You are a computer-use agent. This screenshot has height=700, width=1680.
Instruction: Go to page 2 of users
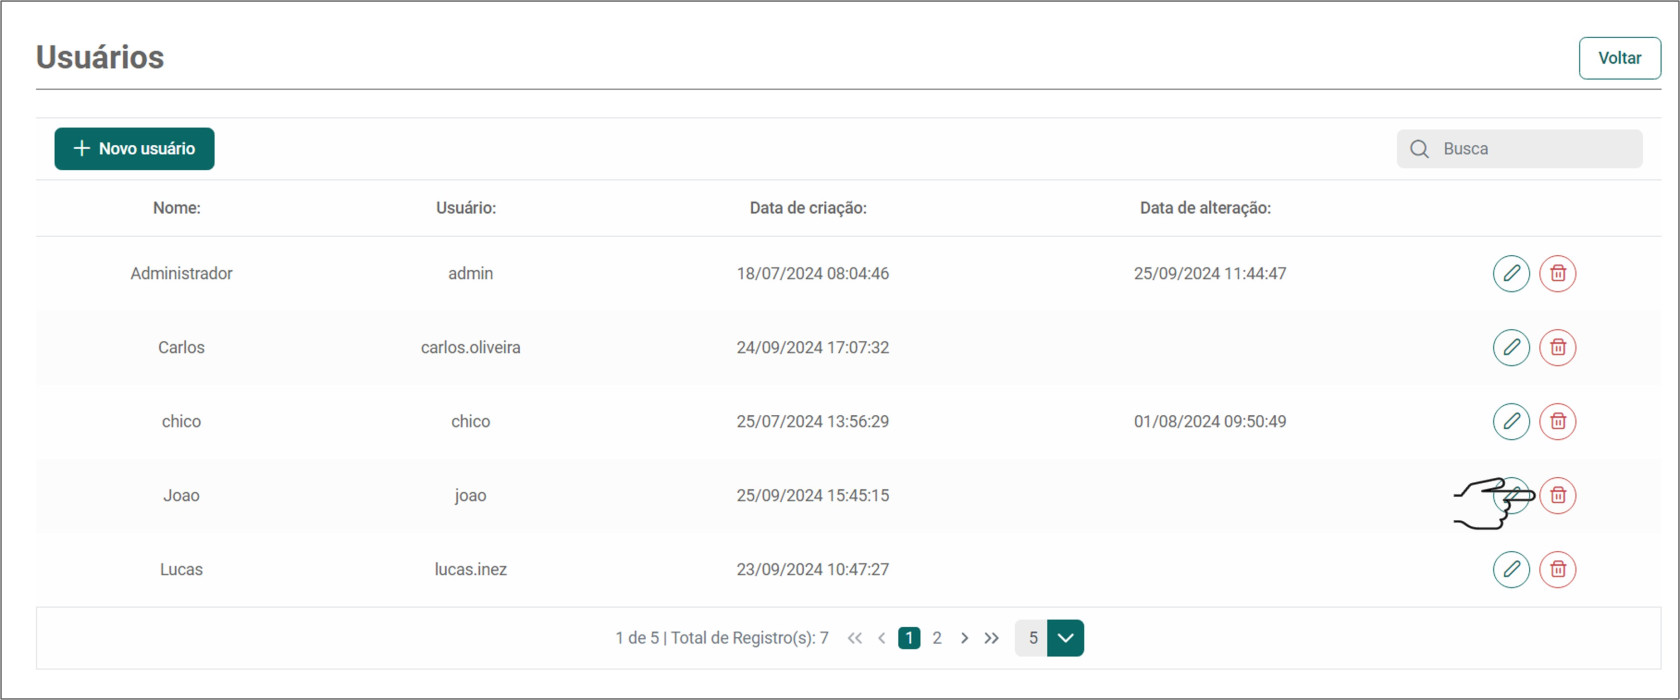pyautogui.click(x=937, y=638)
